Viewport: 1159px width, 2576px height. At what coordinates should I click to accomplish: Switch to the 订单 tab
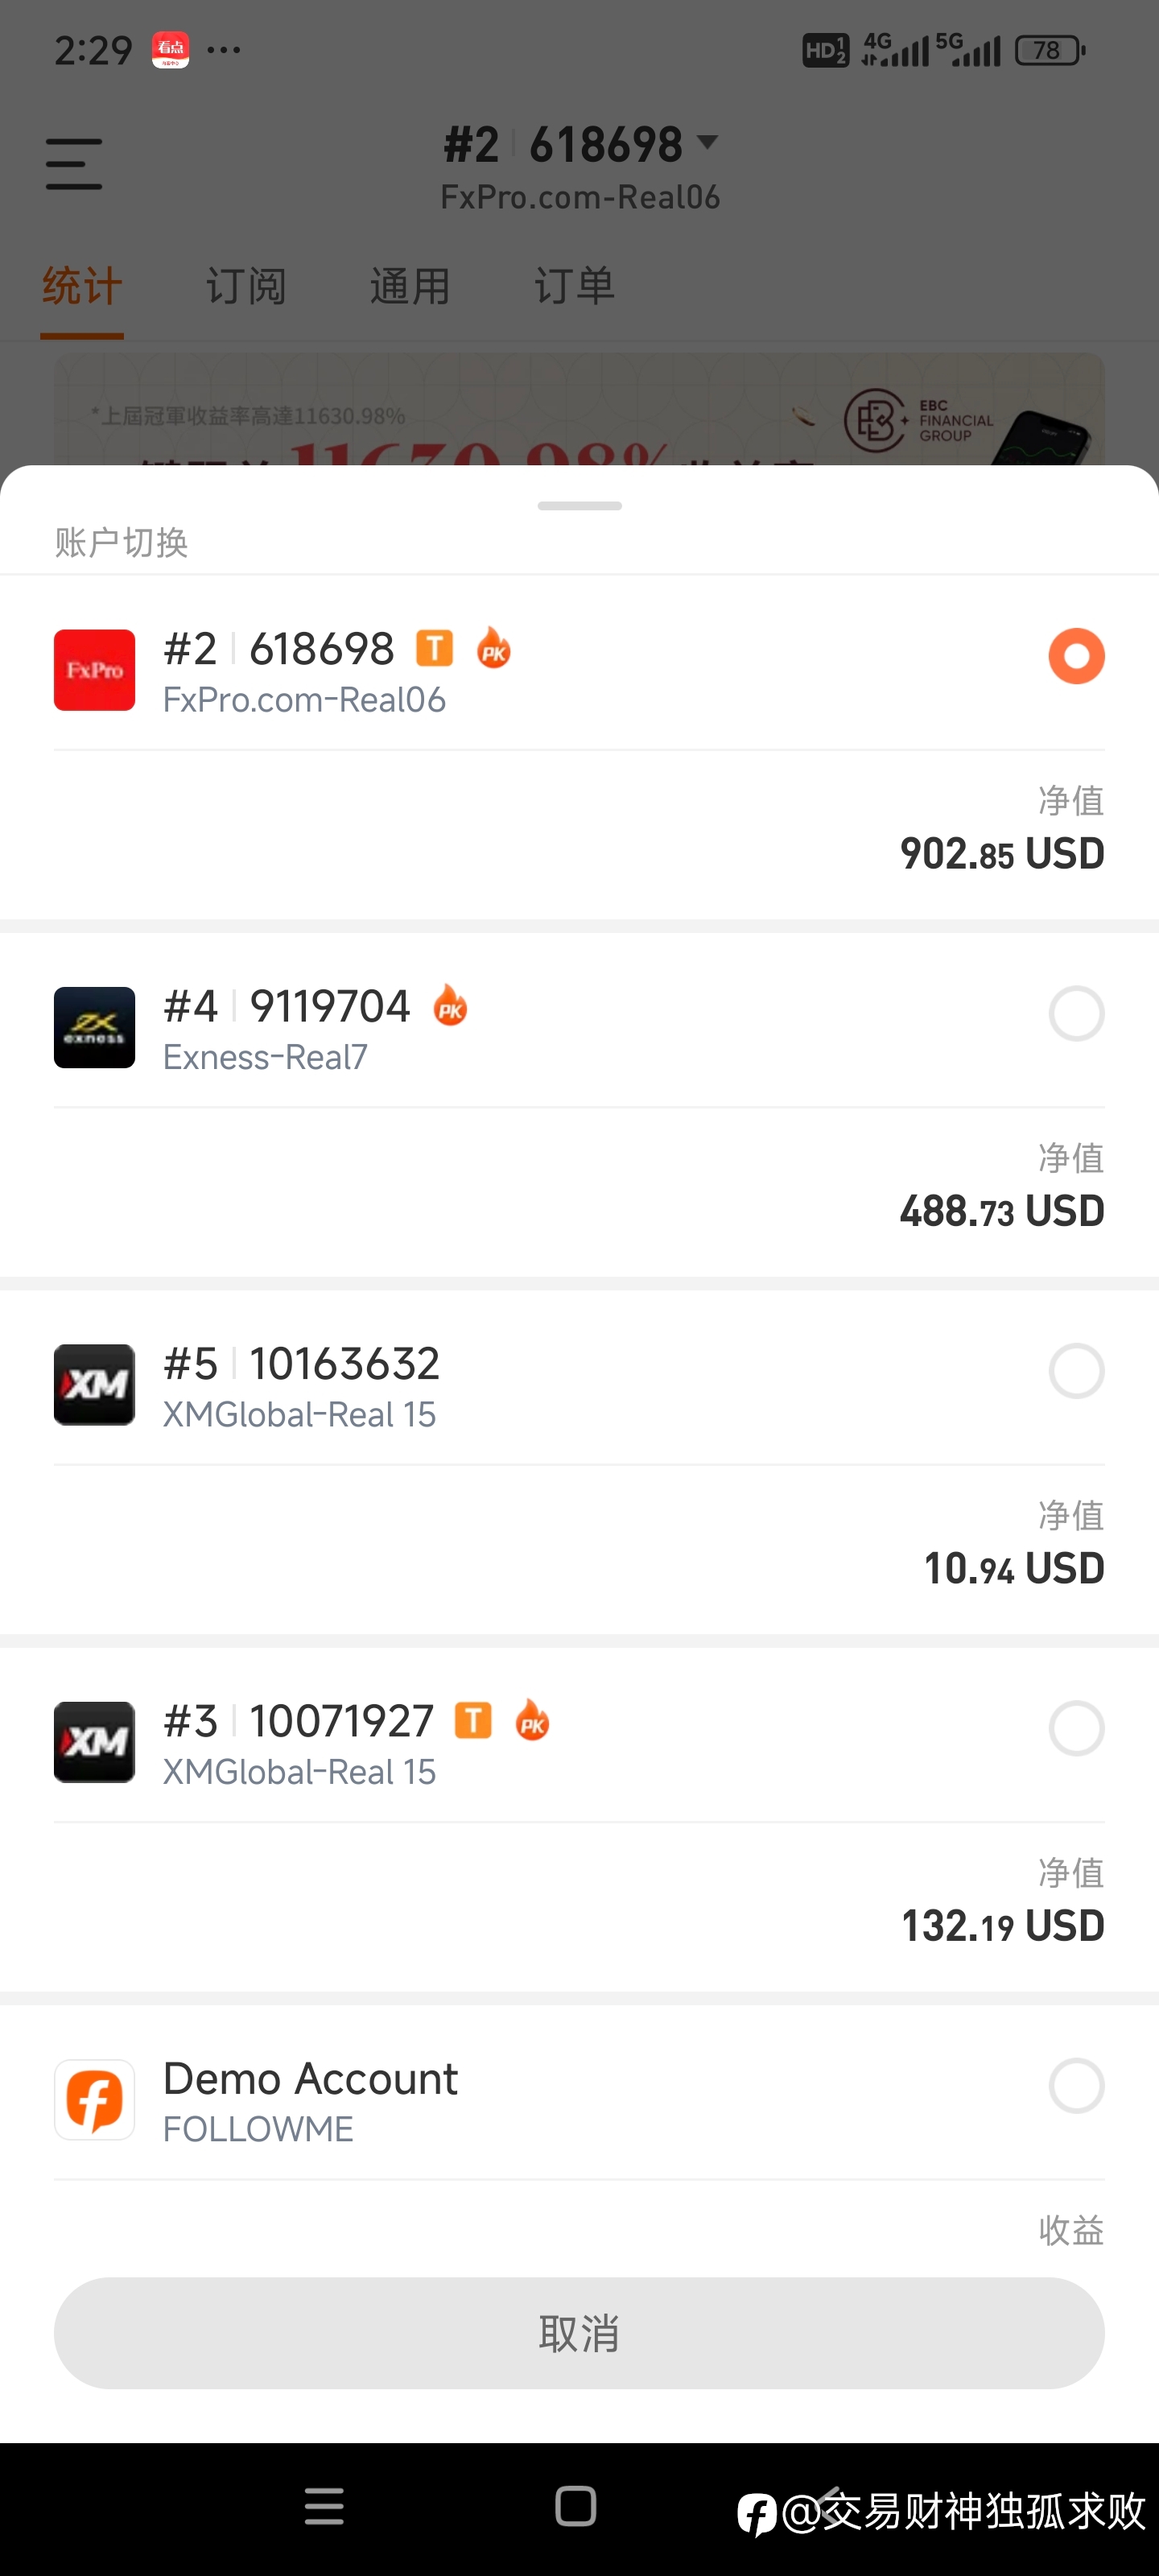[574, 286]
